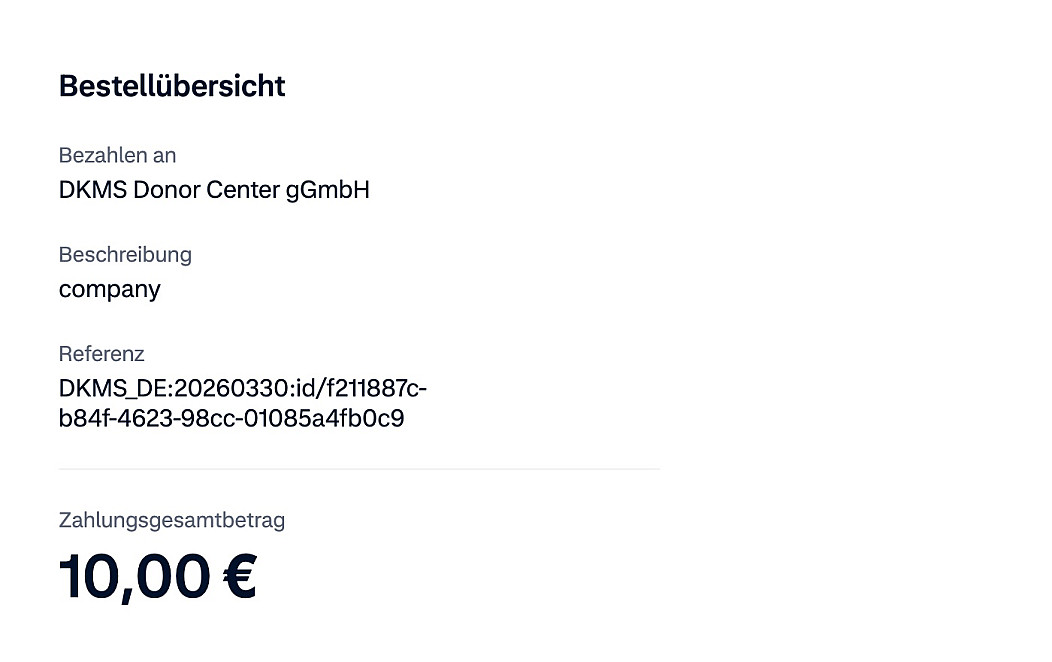
Task: Click the total amount "10,00"
Action: 134,577
